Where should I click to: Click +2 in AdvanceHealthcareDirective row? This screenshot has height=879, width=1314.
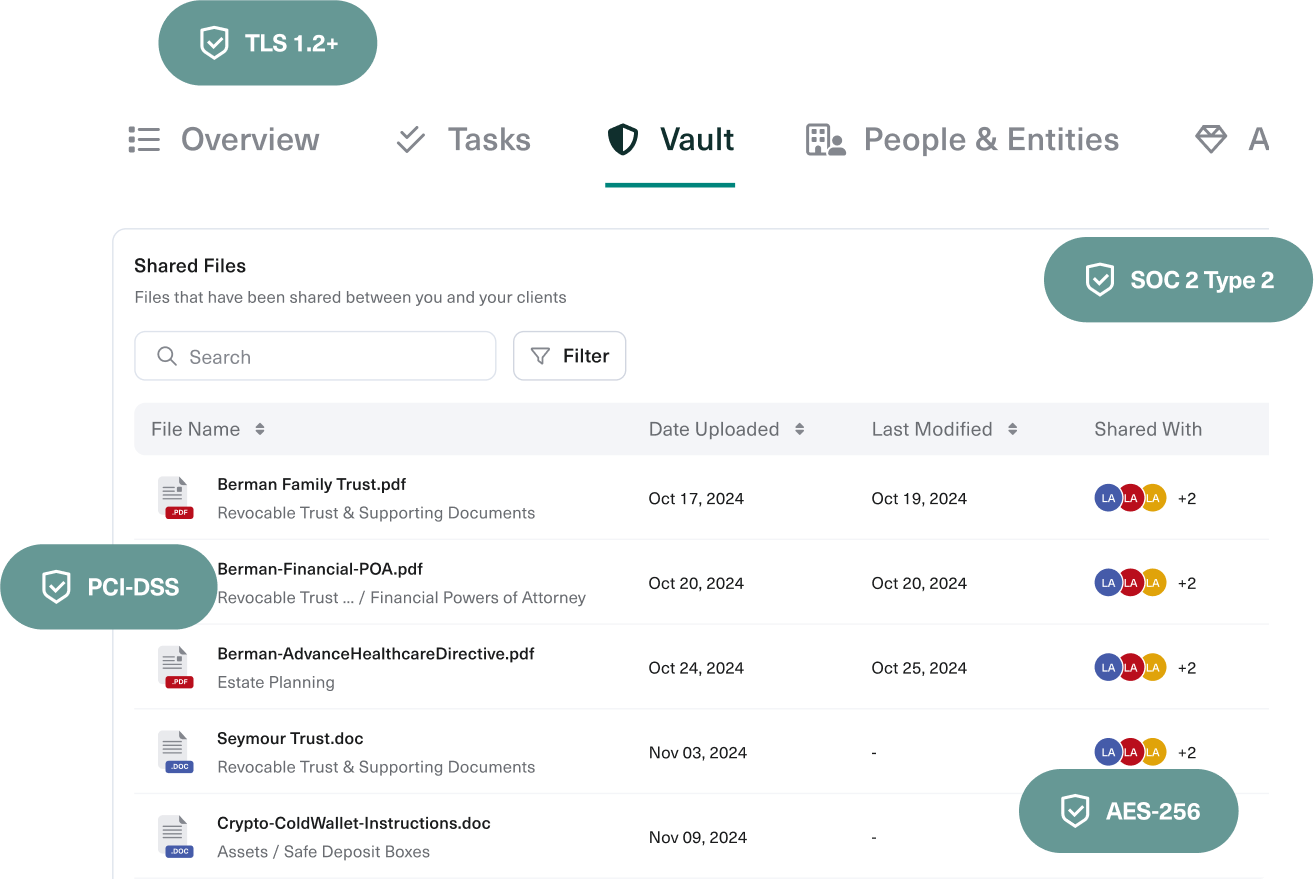(x=1187, y=668)
